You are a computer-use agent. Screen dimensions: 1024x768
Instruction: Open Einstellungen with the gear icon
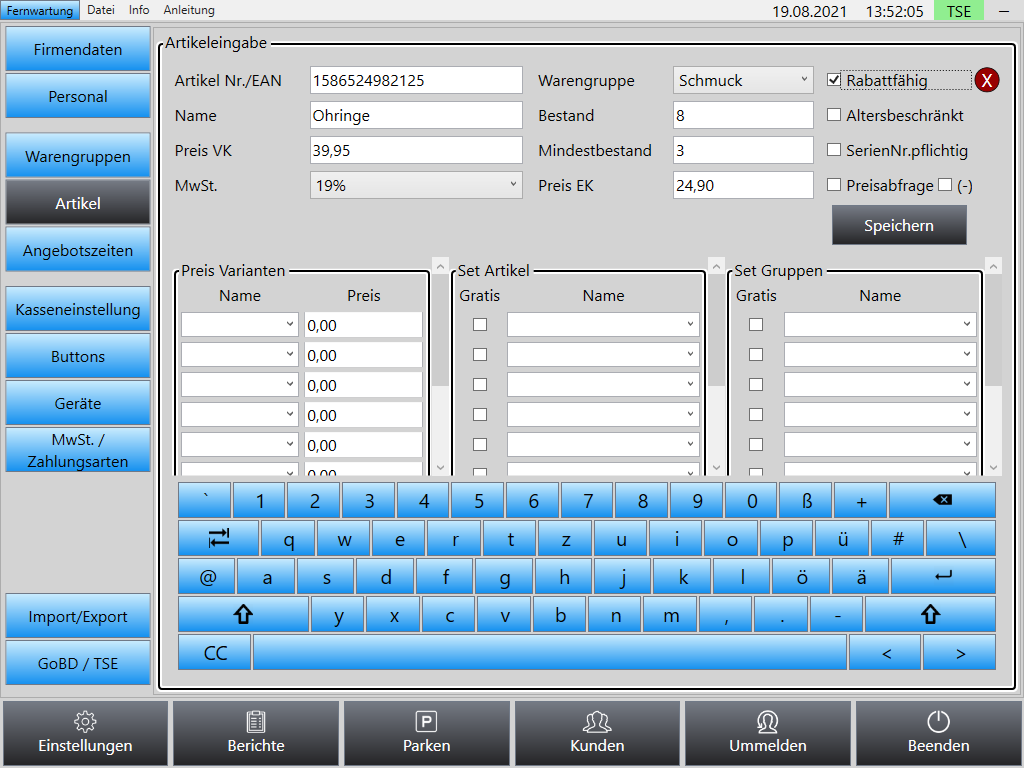click(85, 733)
